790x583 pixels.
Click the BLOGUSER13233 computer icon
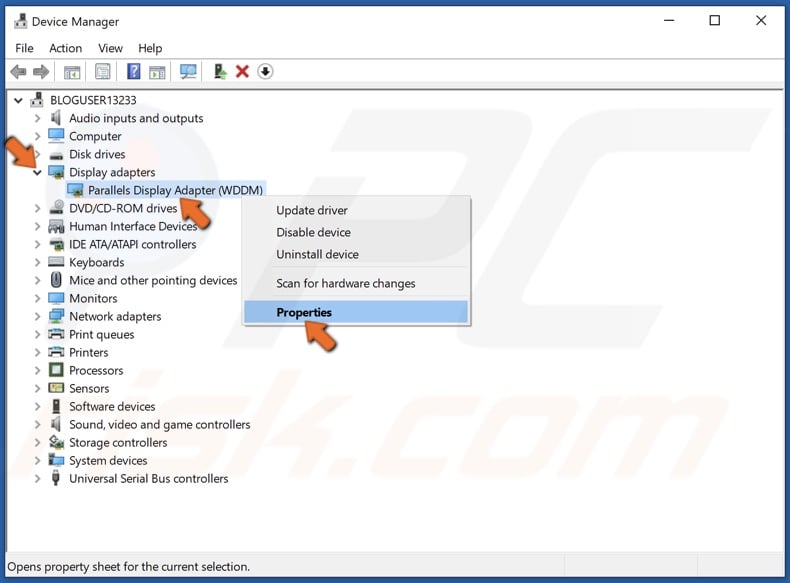pyautogui.click(x=37, y=100)
